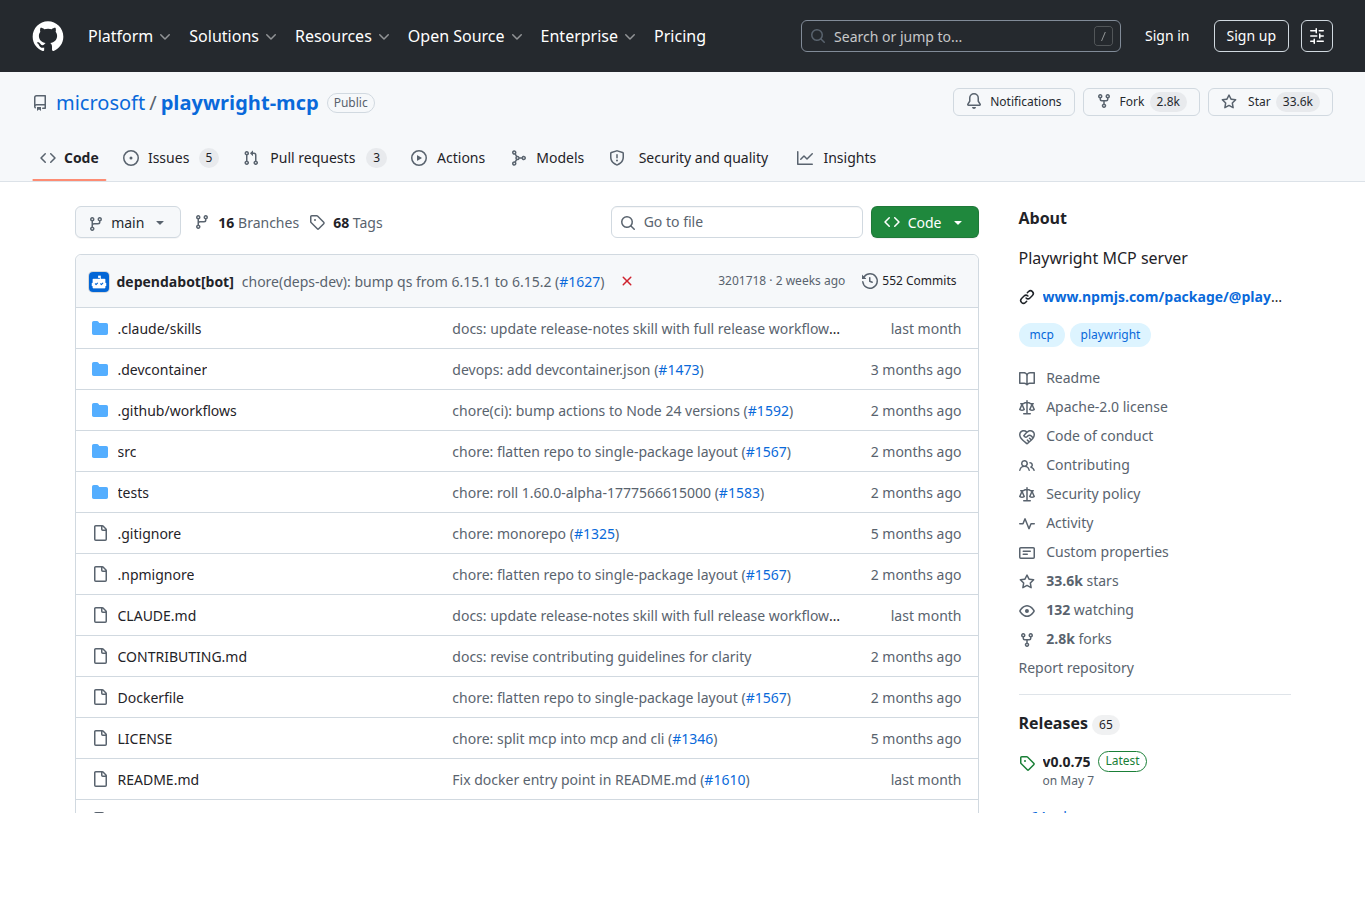Open the 552 Commits history link

tap(909, 281)
